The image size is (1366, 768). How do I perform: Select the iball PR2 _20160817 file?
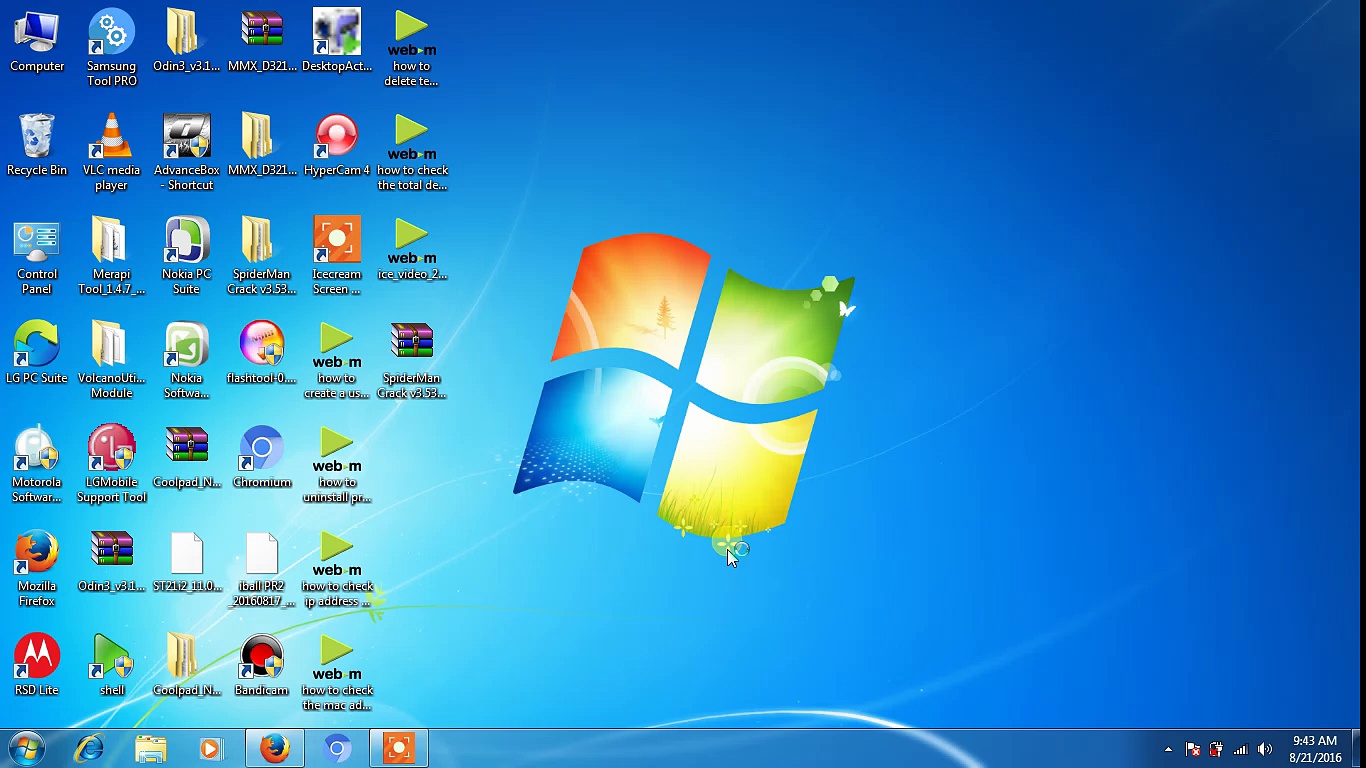click(x=262, y=568)
